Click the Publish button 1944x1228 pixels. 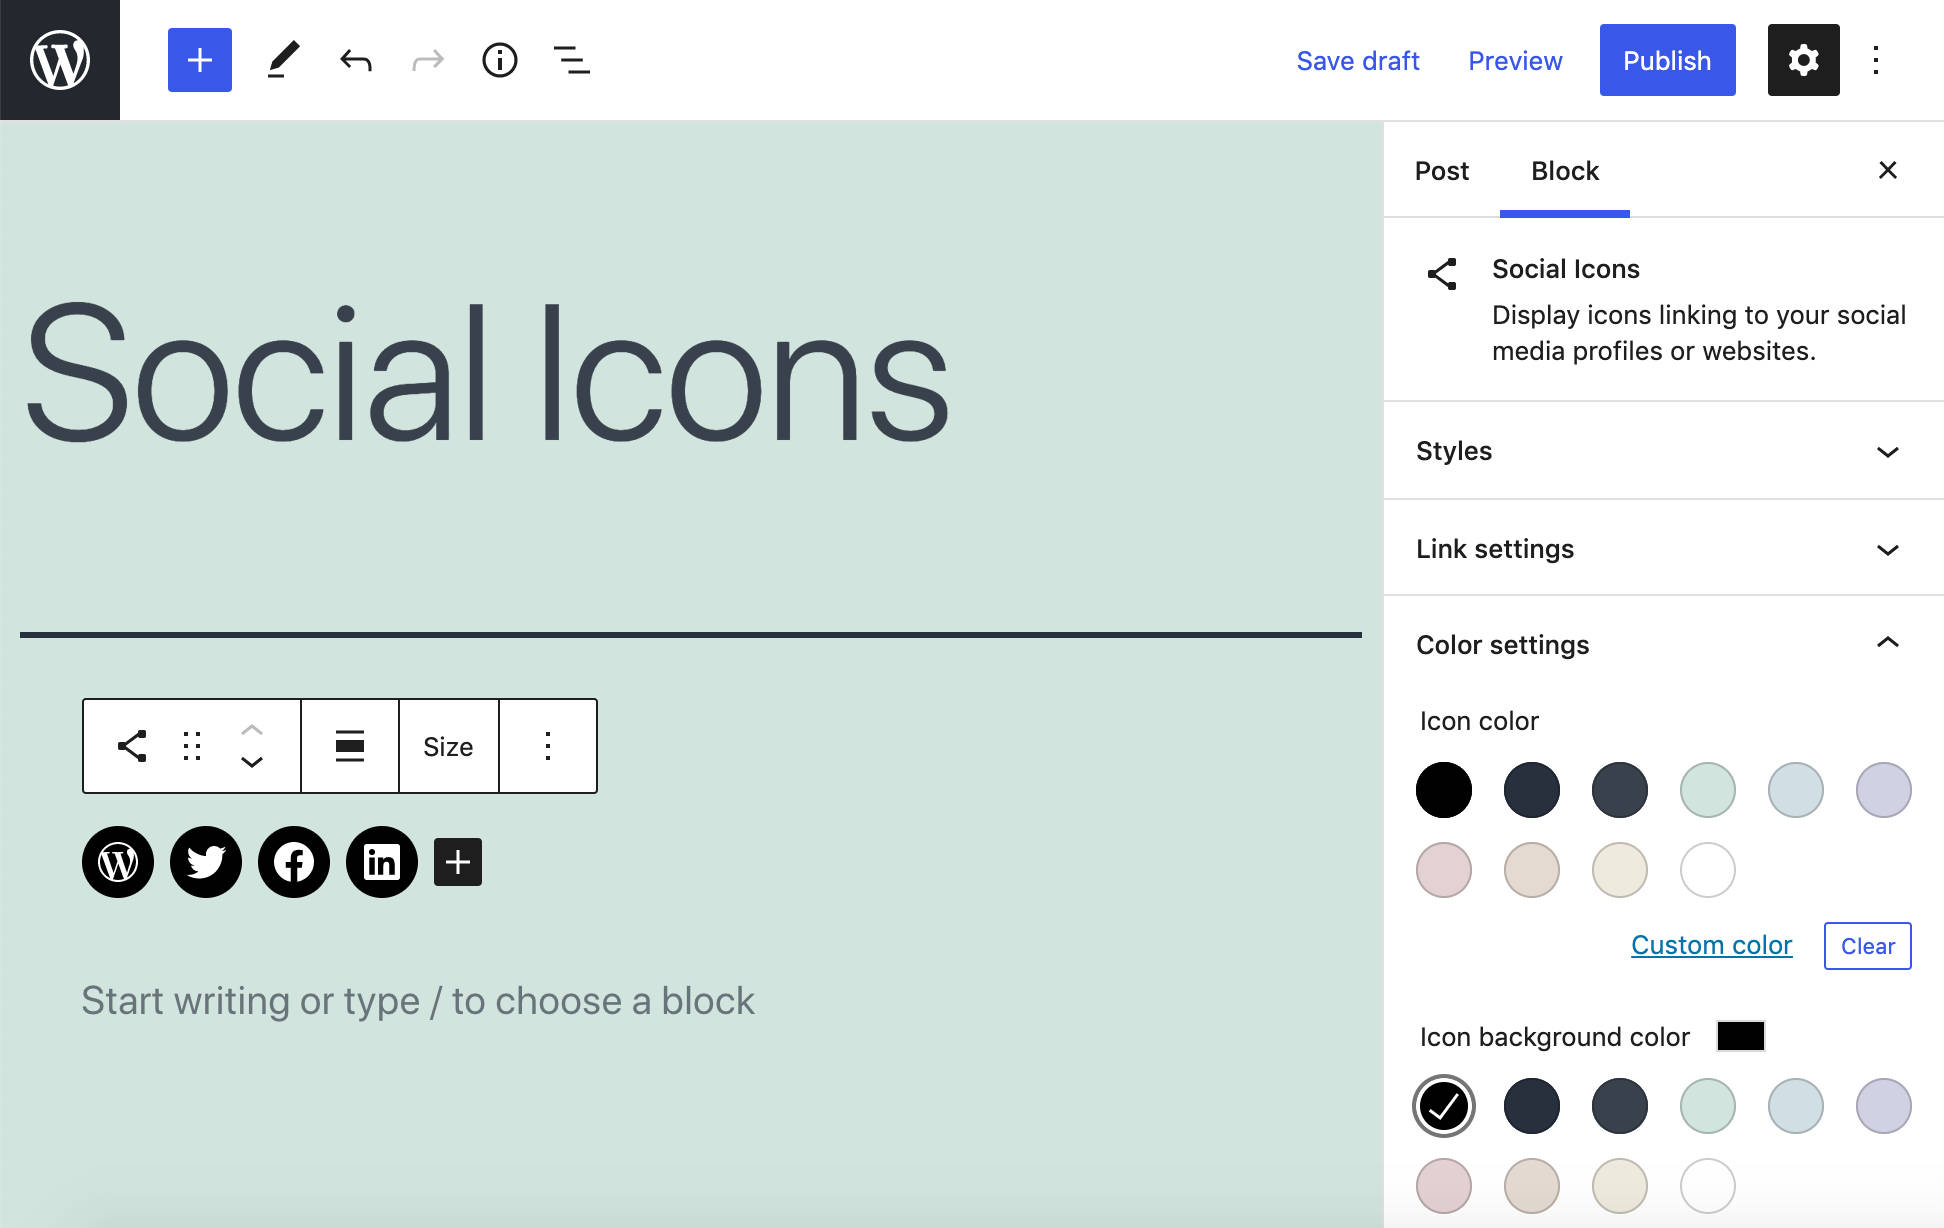(1668, 58)
